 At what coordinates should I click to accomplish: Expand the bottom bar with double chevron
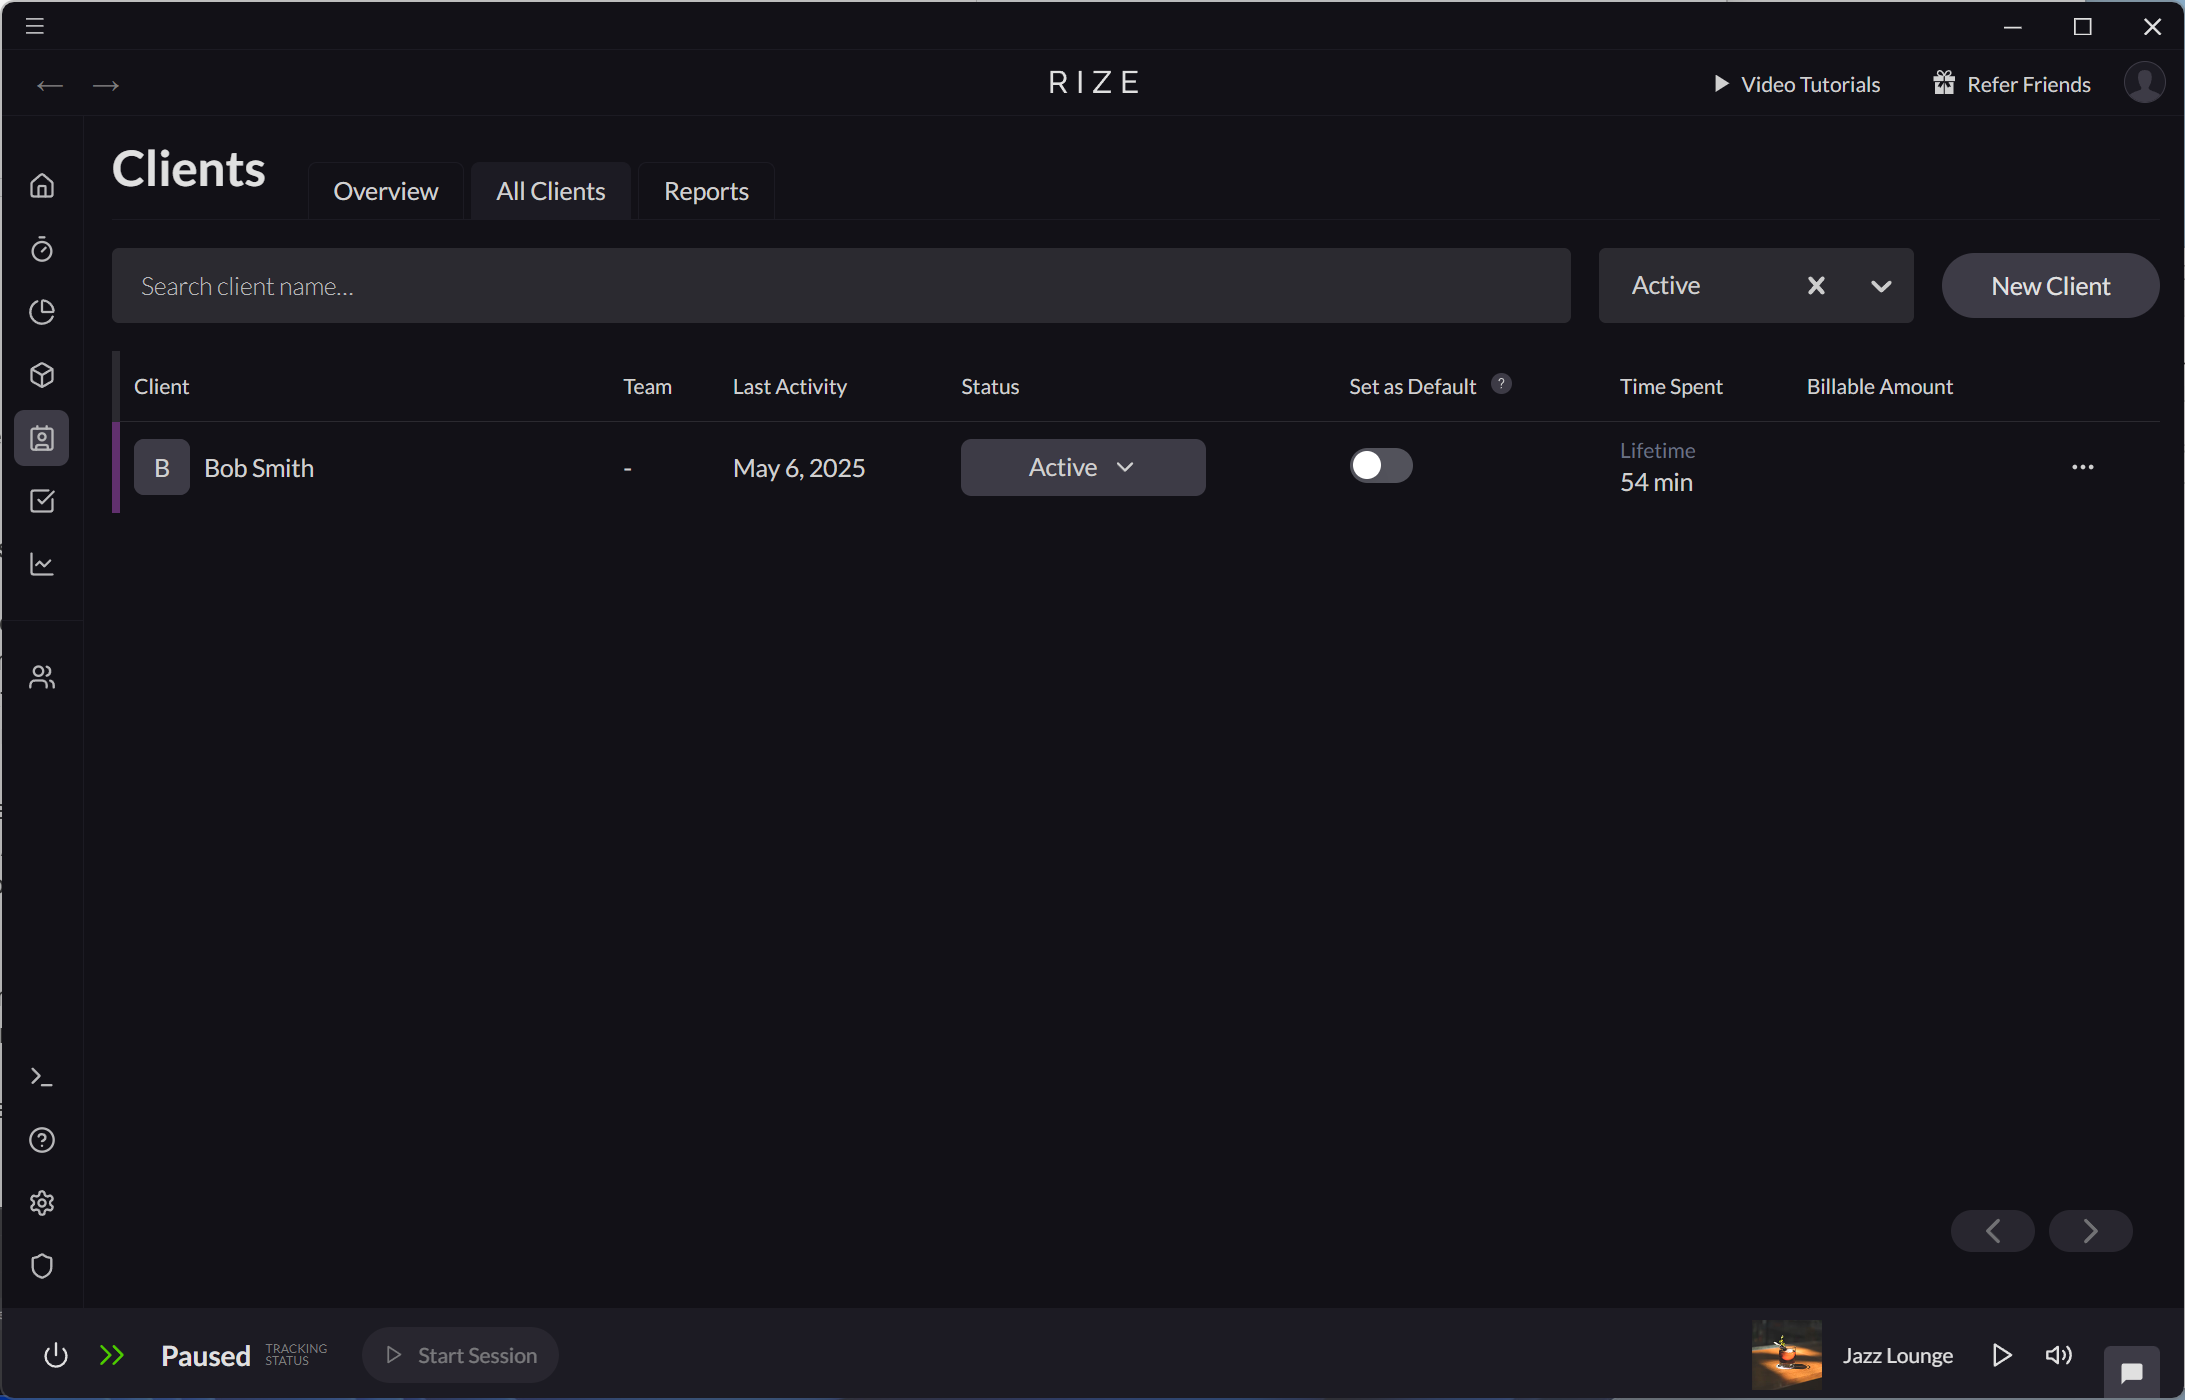point(112,1355)
